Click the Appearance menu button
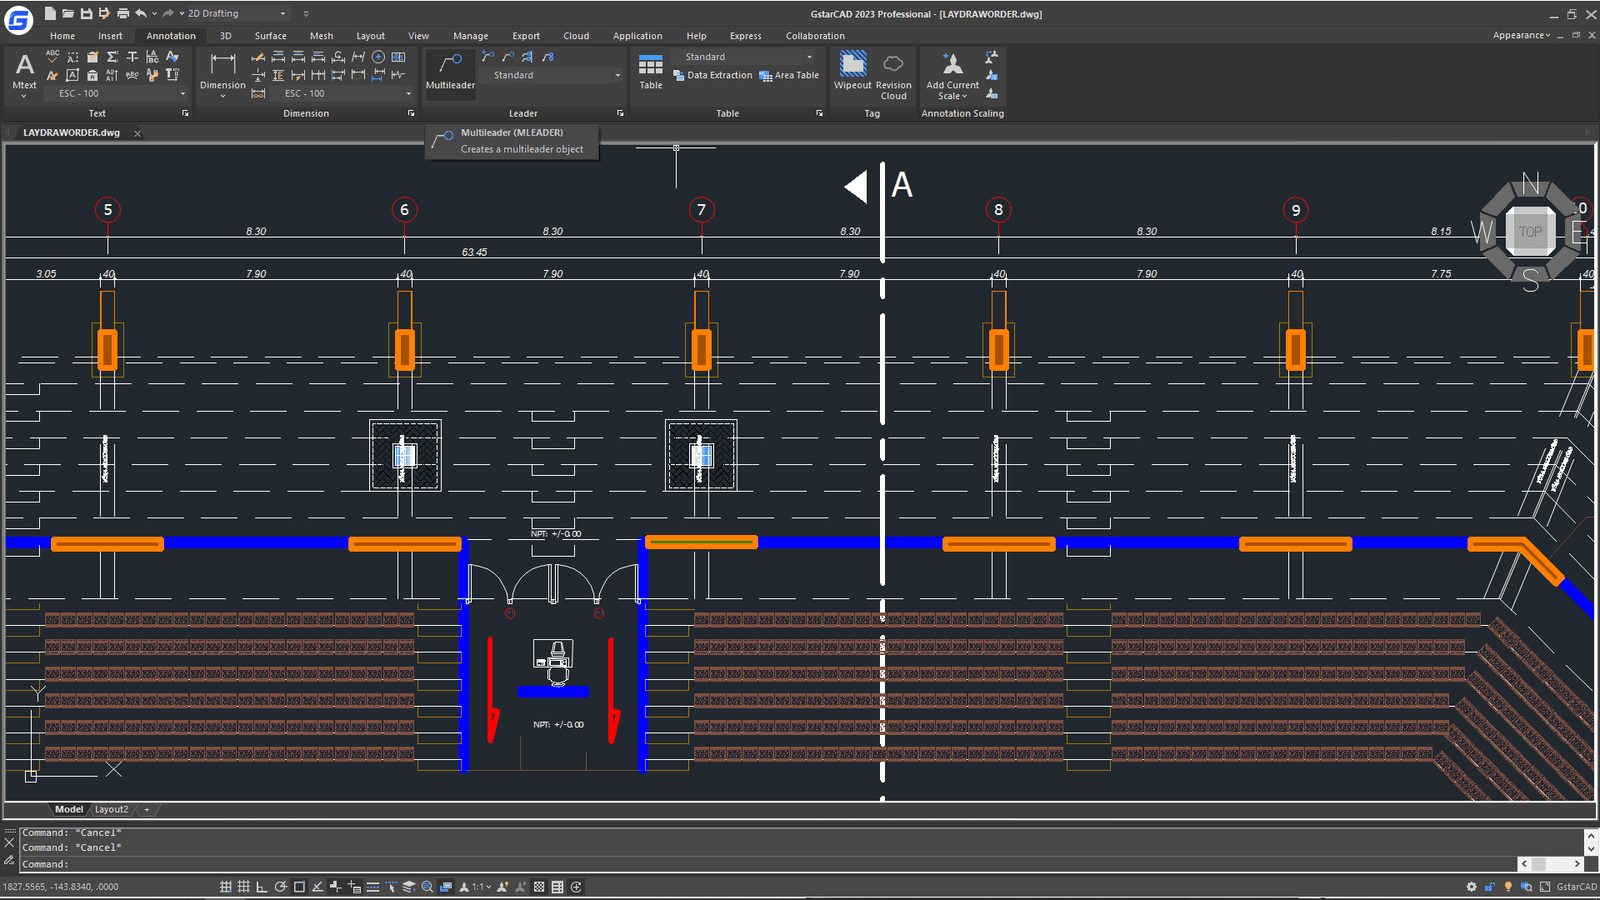The image size is (1600, 900). coord(1521,36)
